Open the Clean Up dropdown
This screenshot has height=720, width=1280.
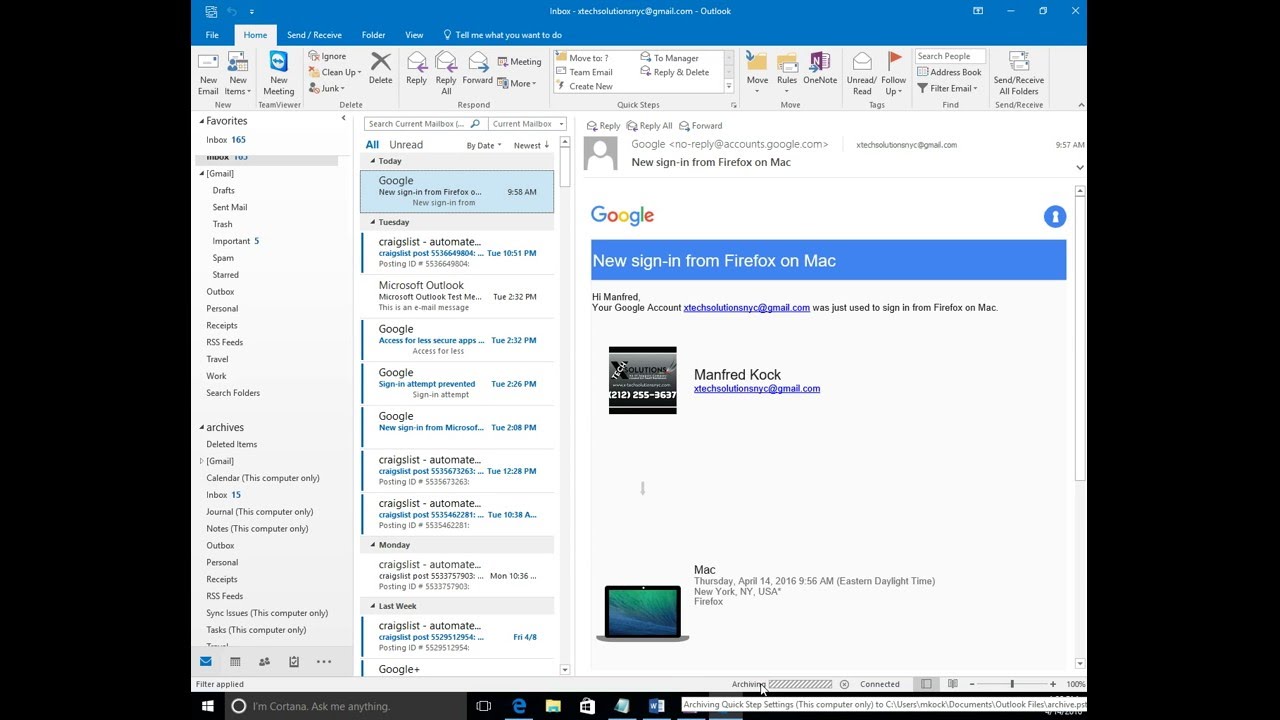click(x=335, y=72)
